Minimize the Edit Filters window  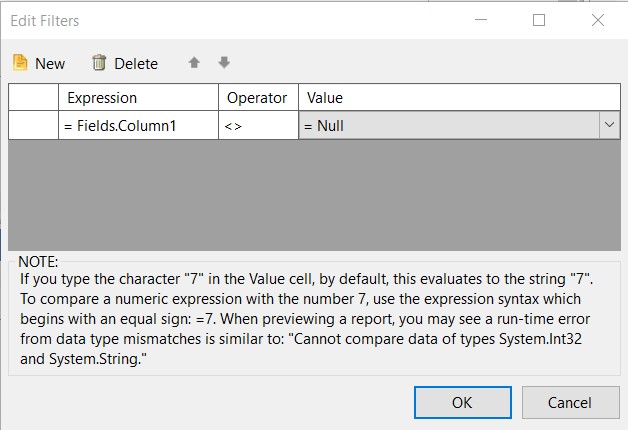480,20
